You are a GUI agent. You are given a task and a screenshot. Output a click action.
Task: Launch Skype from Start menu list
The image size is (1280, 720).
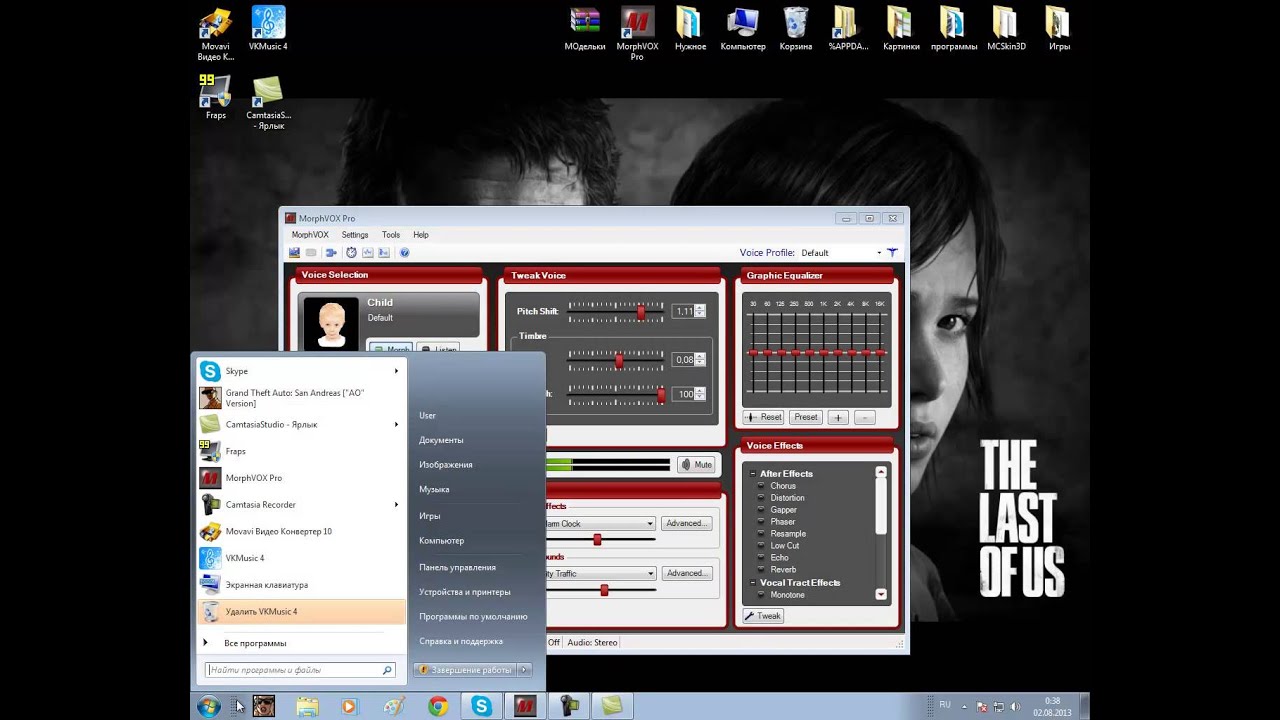(300, 371)
